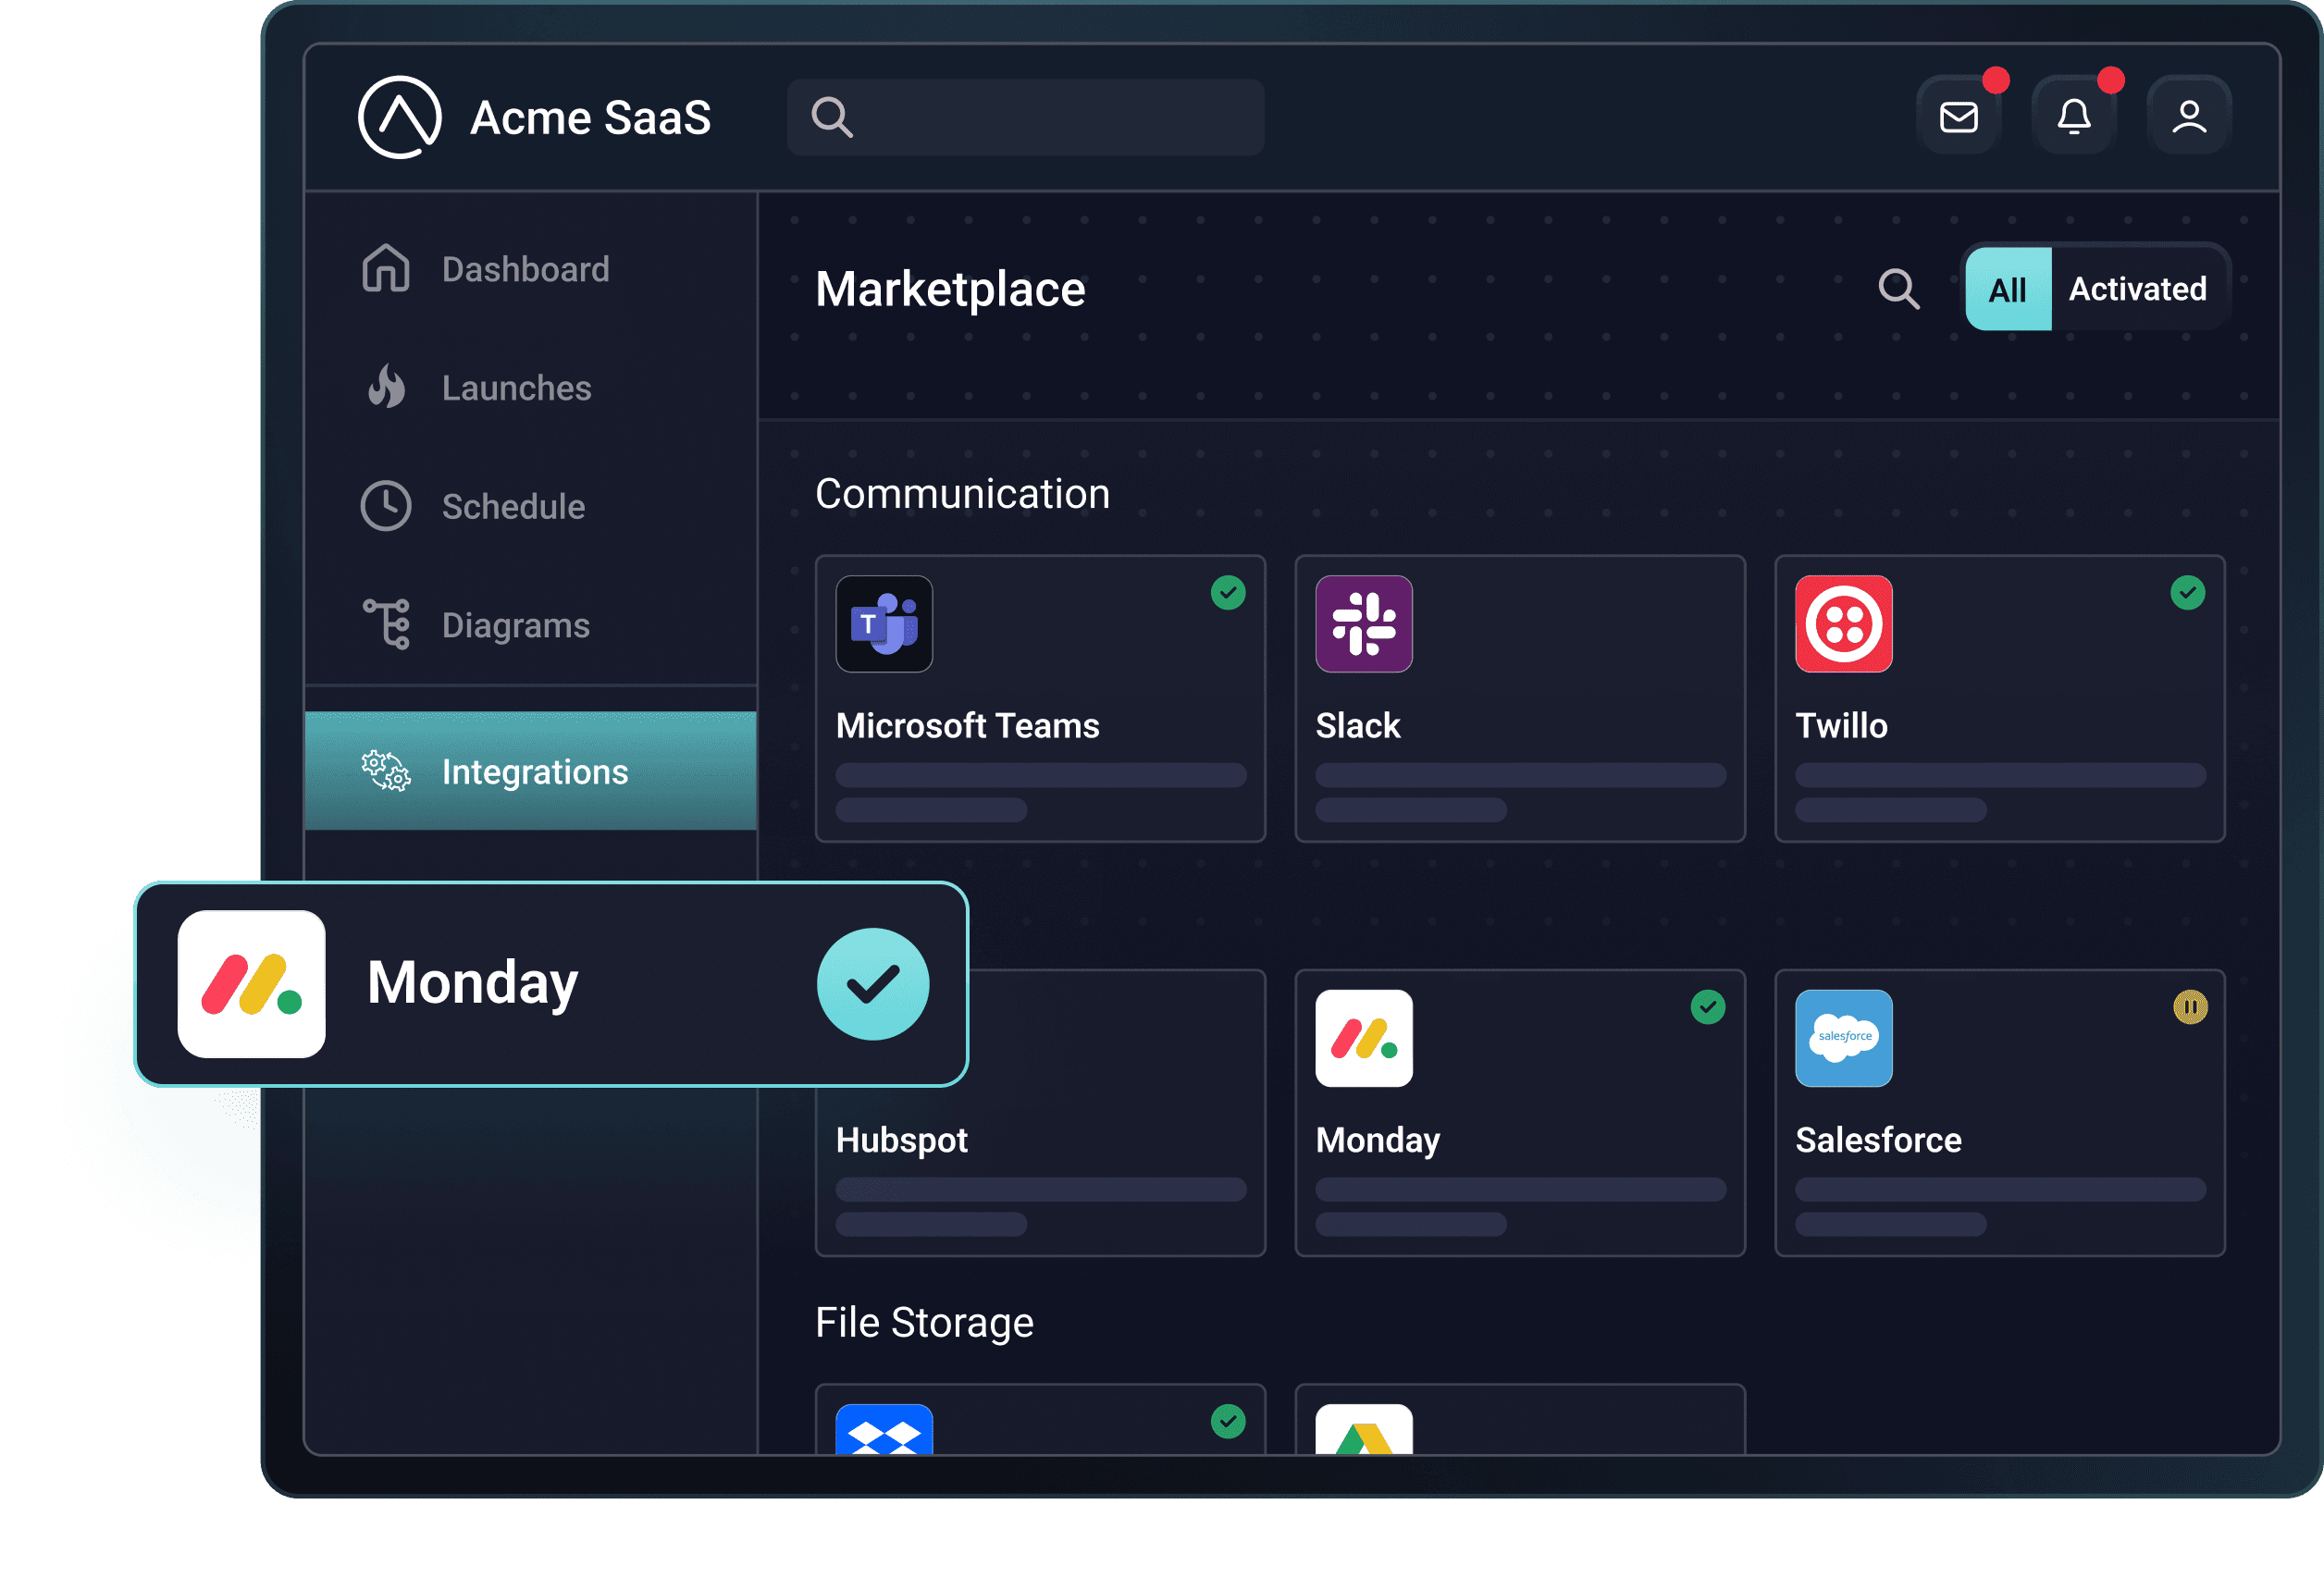Screen dimensions: 2324x1591
Task: Open the user profile icon
Action: pos(2188,117)
